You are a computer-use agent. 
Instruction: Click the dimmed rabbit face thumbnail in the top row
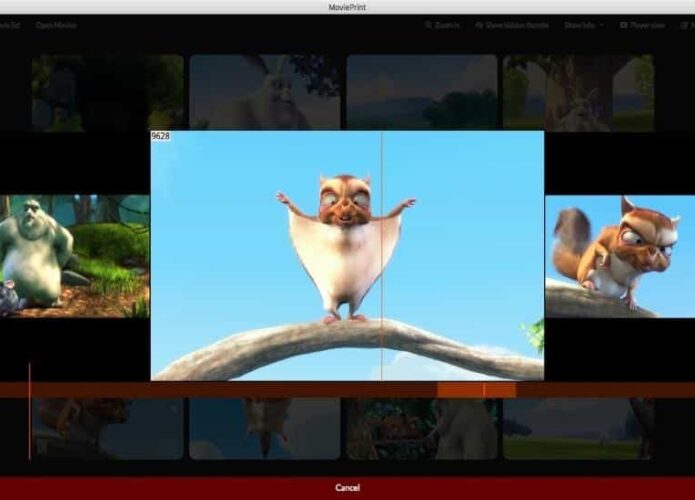(265, 92)
